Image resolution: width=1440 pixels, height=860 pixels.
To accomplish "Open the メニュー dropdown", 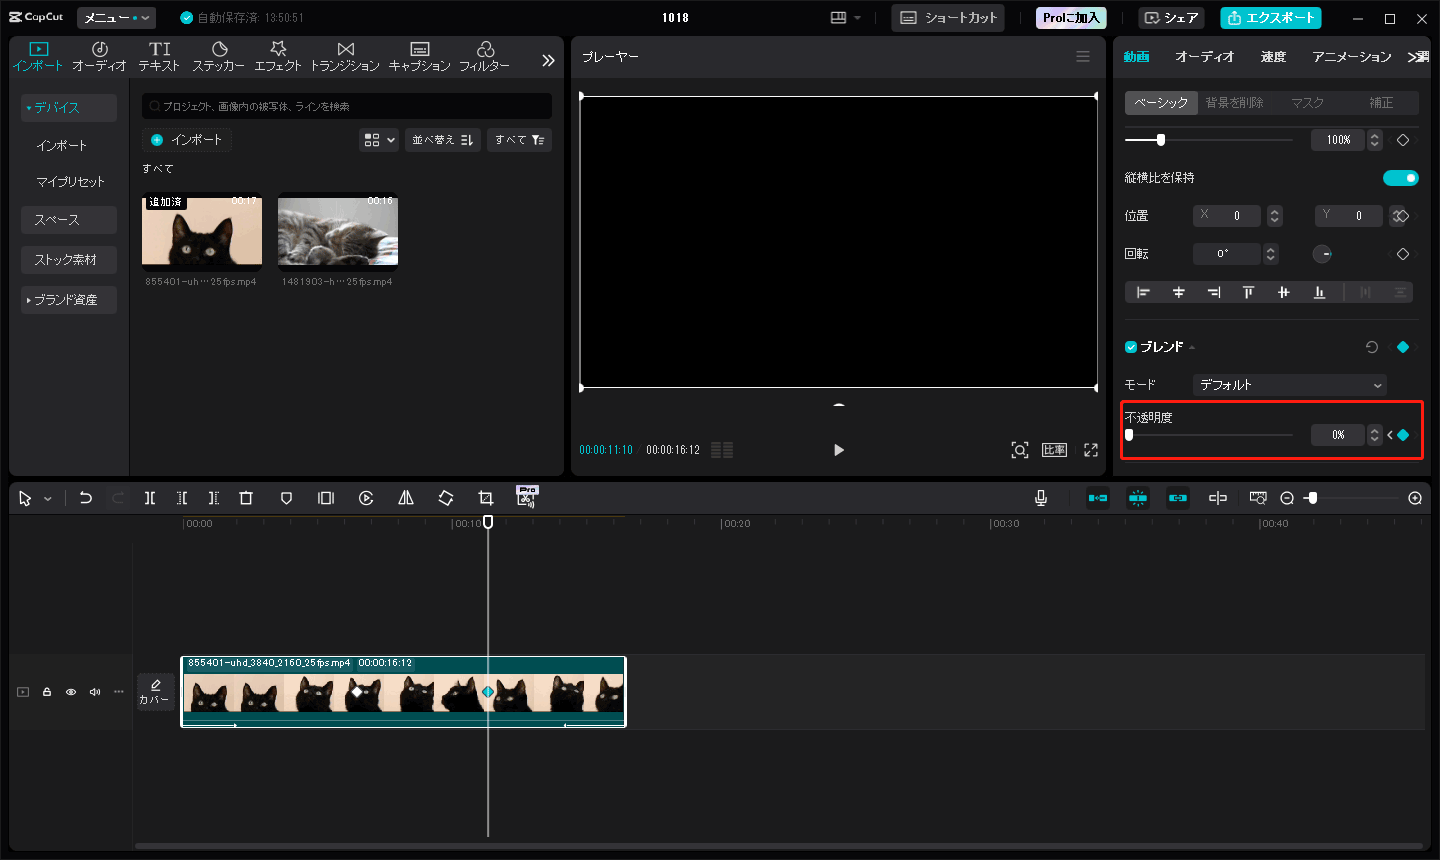I will [116, 18].
